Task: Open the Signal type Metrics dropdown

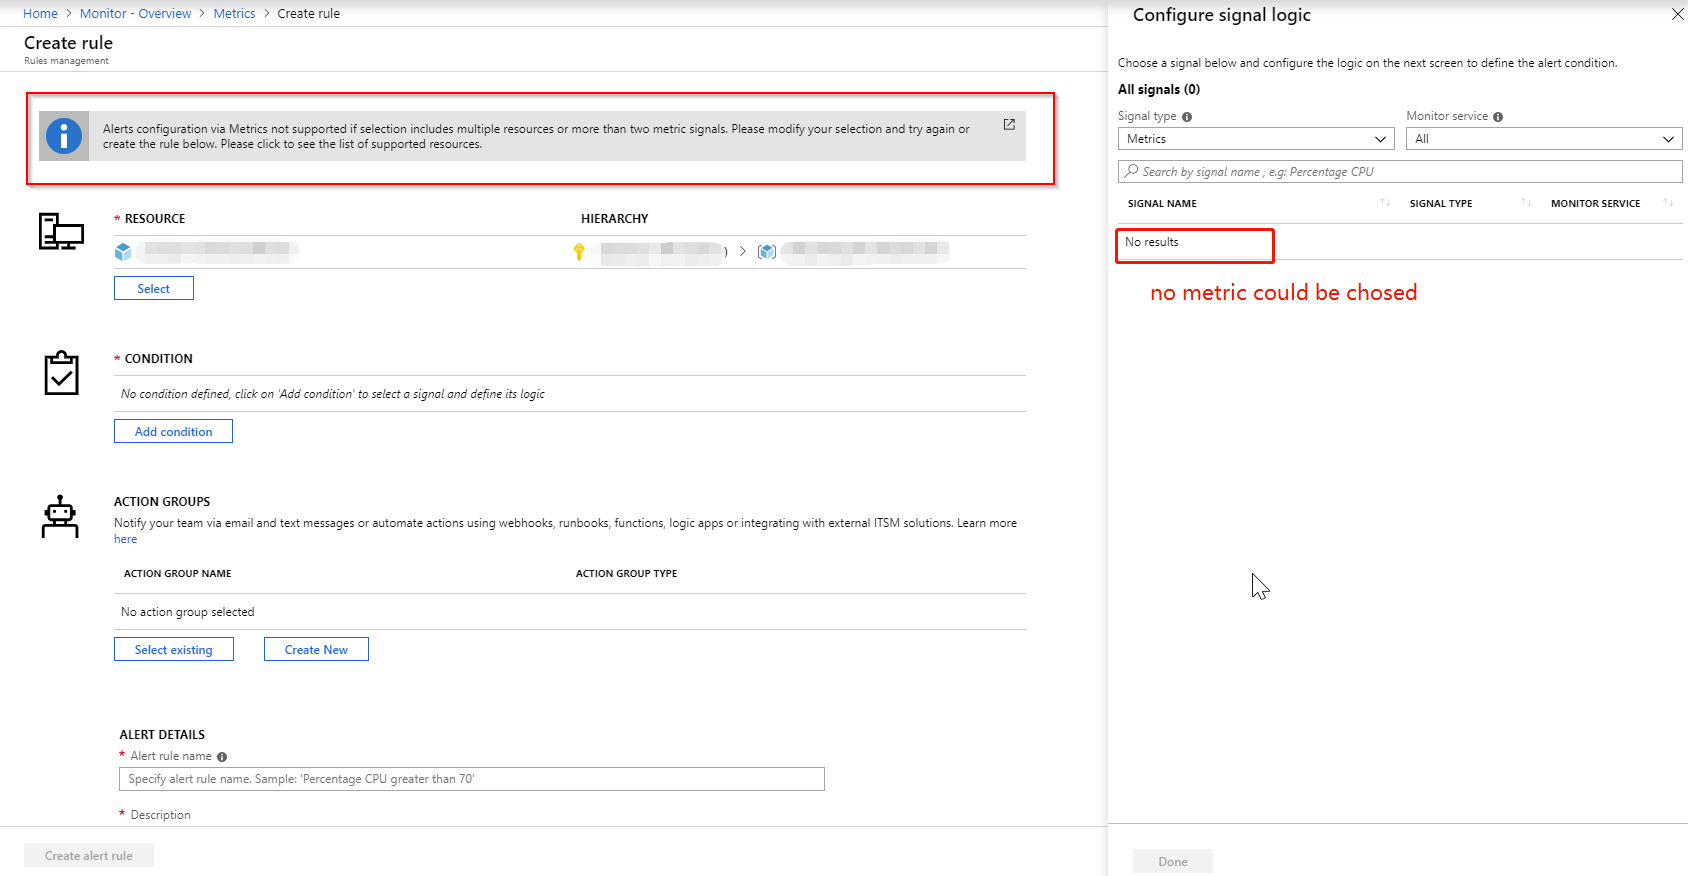Action: pyautogui.click(x=1256, y=139)
